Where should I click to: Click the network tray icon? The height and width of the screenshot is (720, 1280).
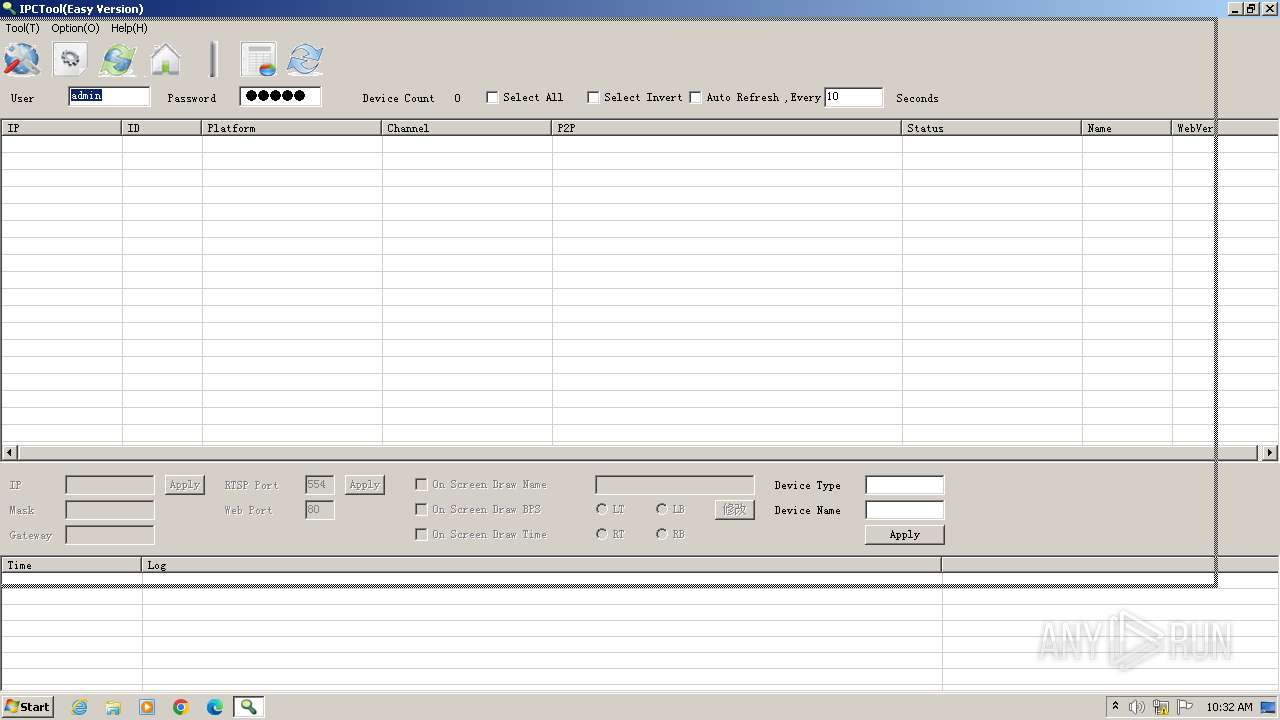click(x=1161, y=707)
